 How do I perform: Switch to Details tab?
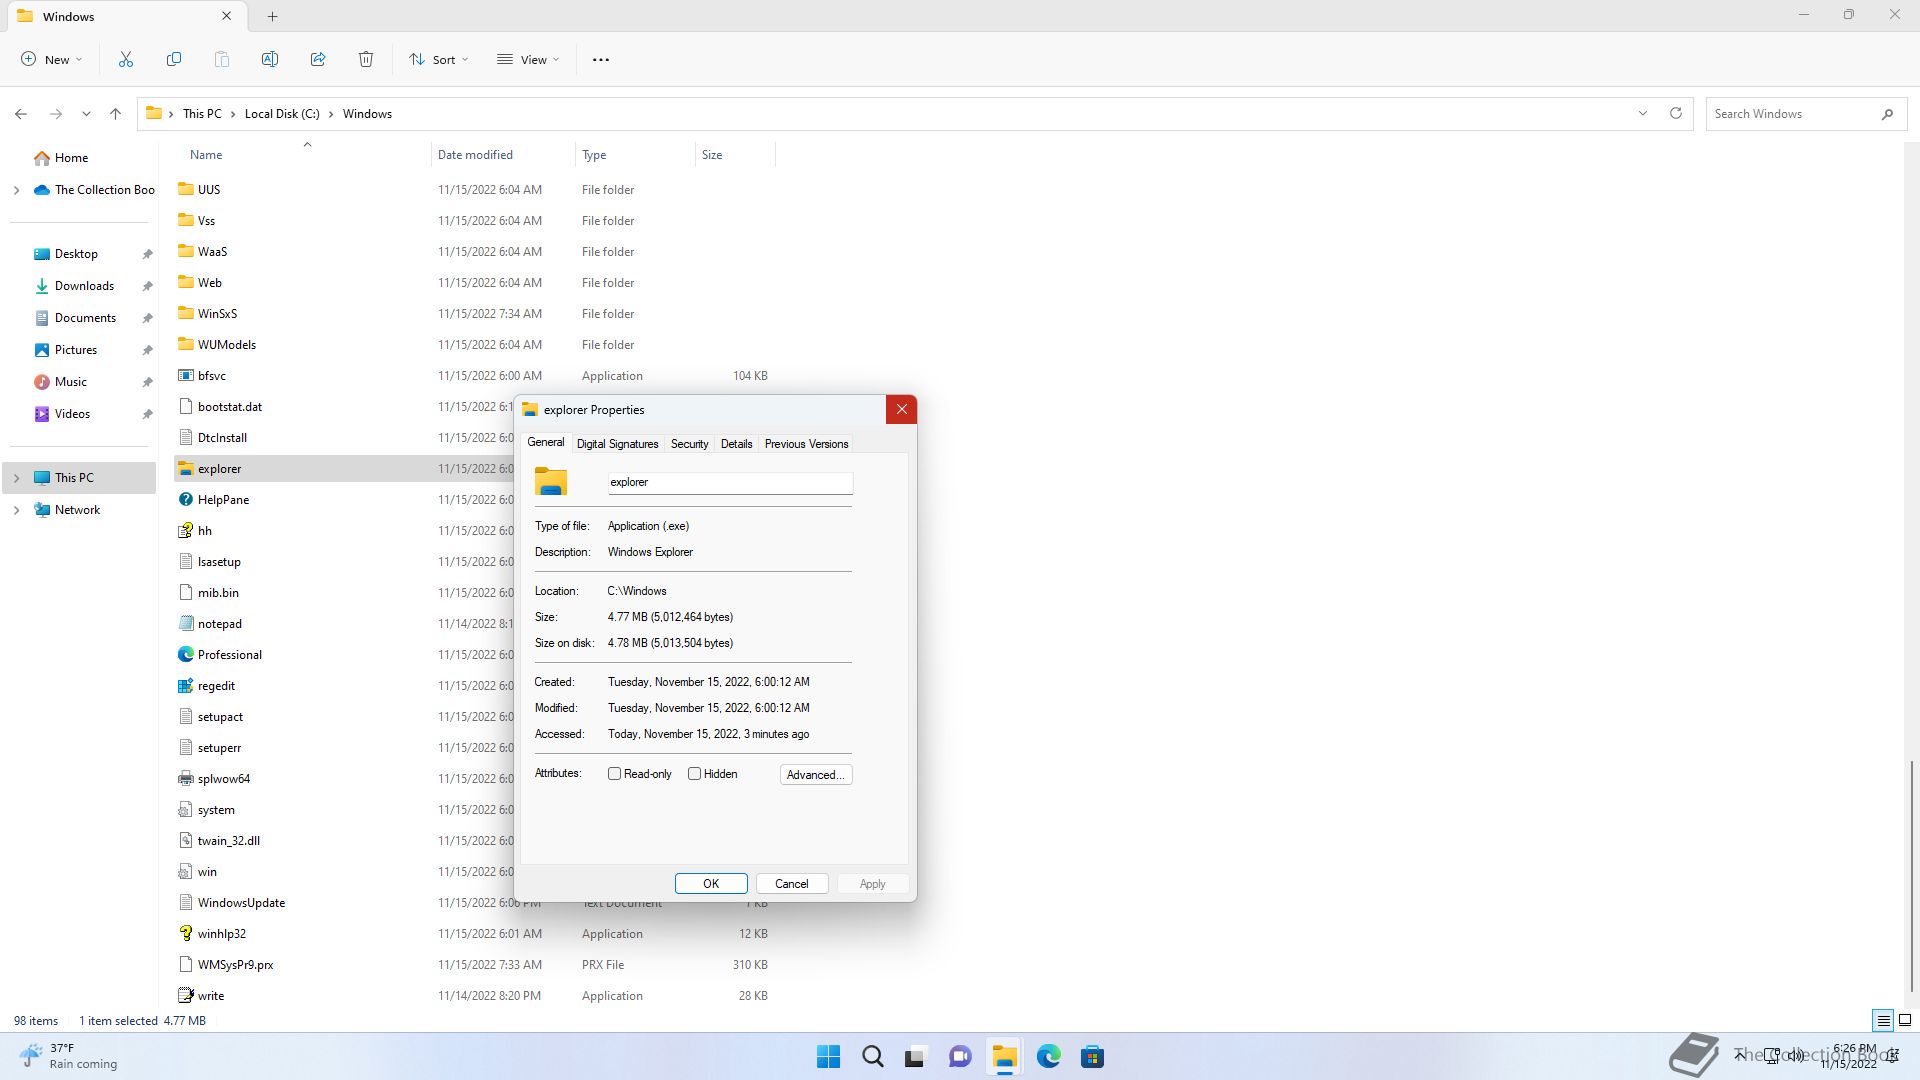tap(736, 444)
